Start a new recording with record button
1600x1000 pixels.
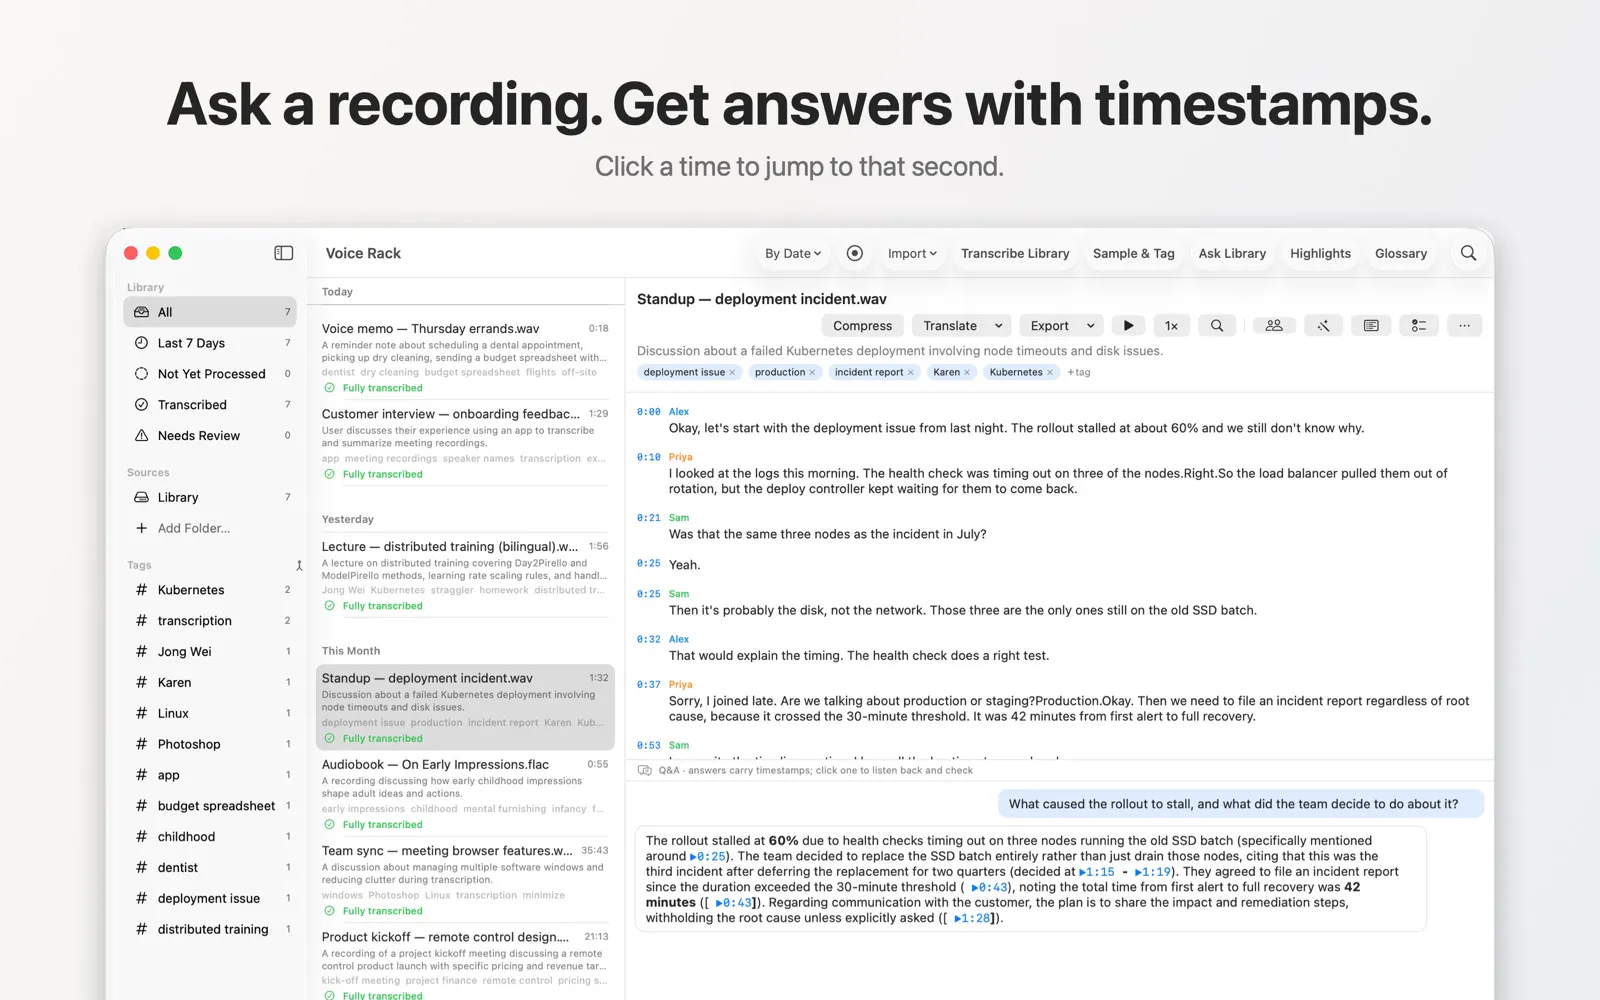click(854, 253)
